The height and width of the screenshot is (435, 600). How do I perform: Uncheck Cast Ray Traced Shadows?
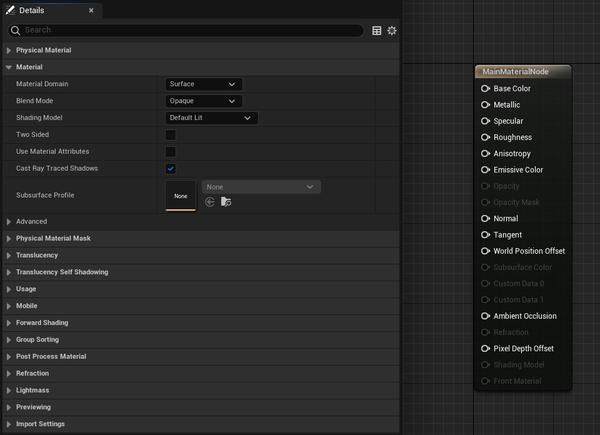coord(171,168)
